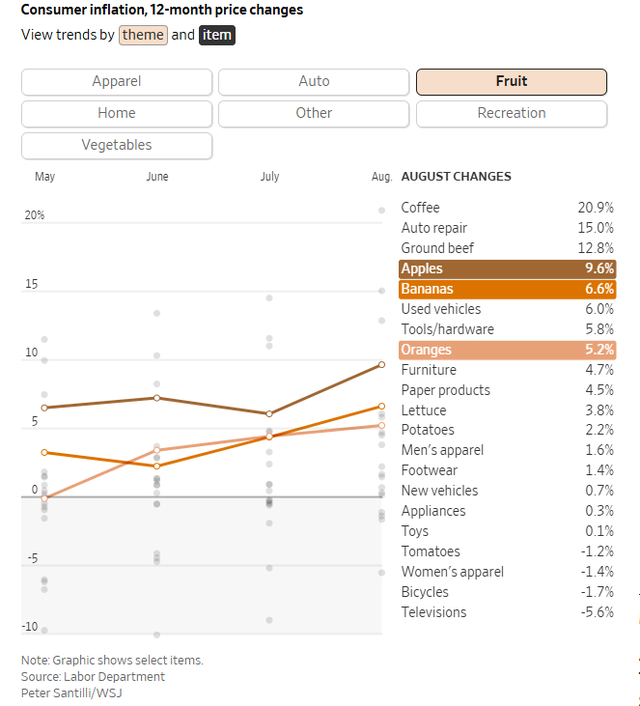The height and width of the screenshot is (706, 640).
Task: Click Auto repair list entry
Action: click(507, 228)
